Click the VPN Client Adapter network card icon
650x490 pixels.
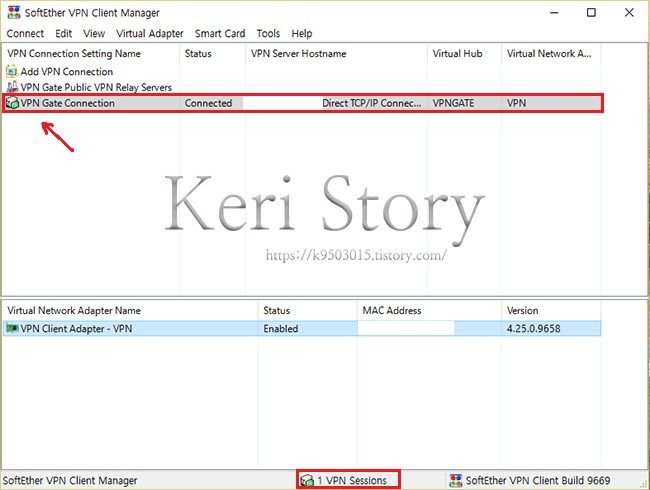(12, 329)
